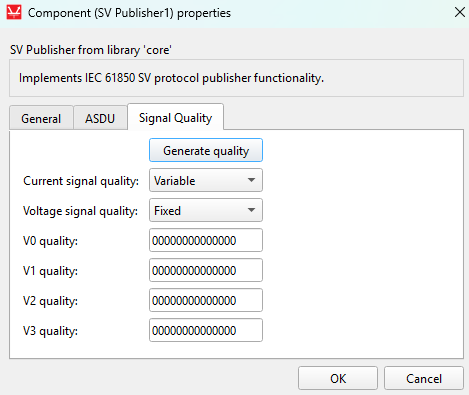Viewport: 469px width, 395px height.
Task: Click the 'V3 quality:' label text
Action: pyautogui.click(x=50, y=331)
